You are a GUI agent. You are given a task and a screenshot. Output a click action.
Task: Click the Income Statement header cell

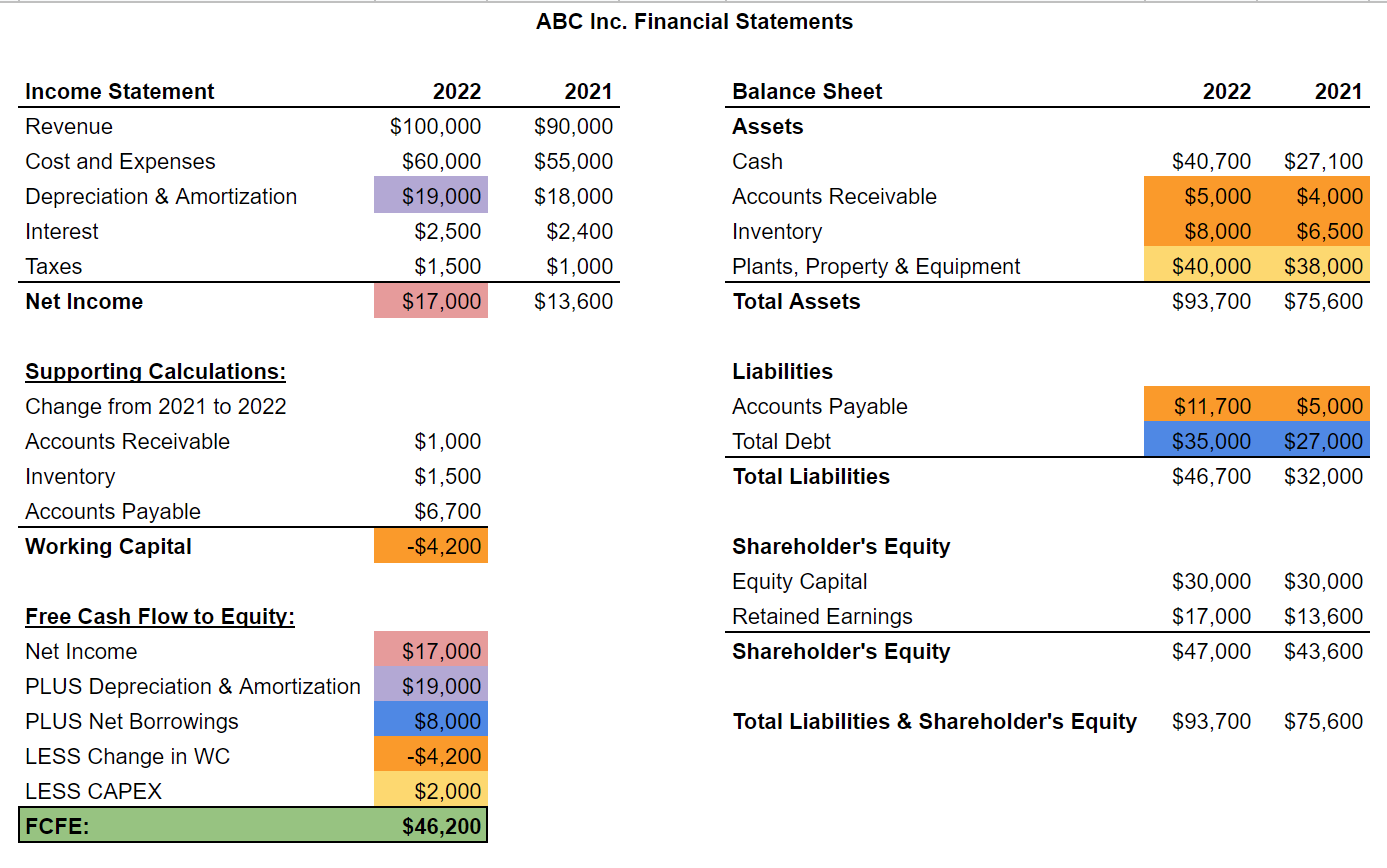tap(120, 92)
